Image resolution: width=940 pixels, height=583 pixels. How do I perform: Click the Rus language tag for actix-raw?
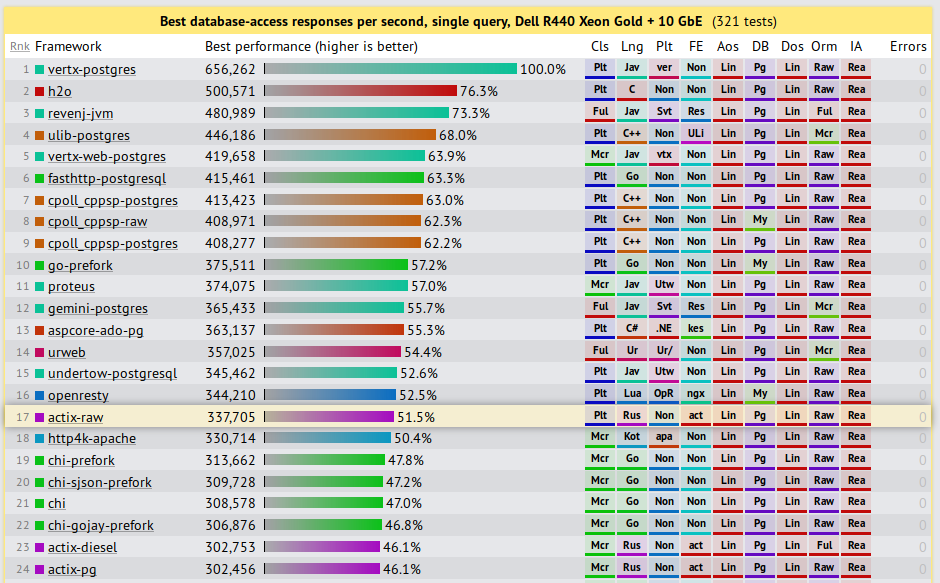click(x=632, y=416)
